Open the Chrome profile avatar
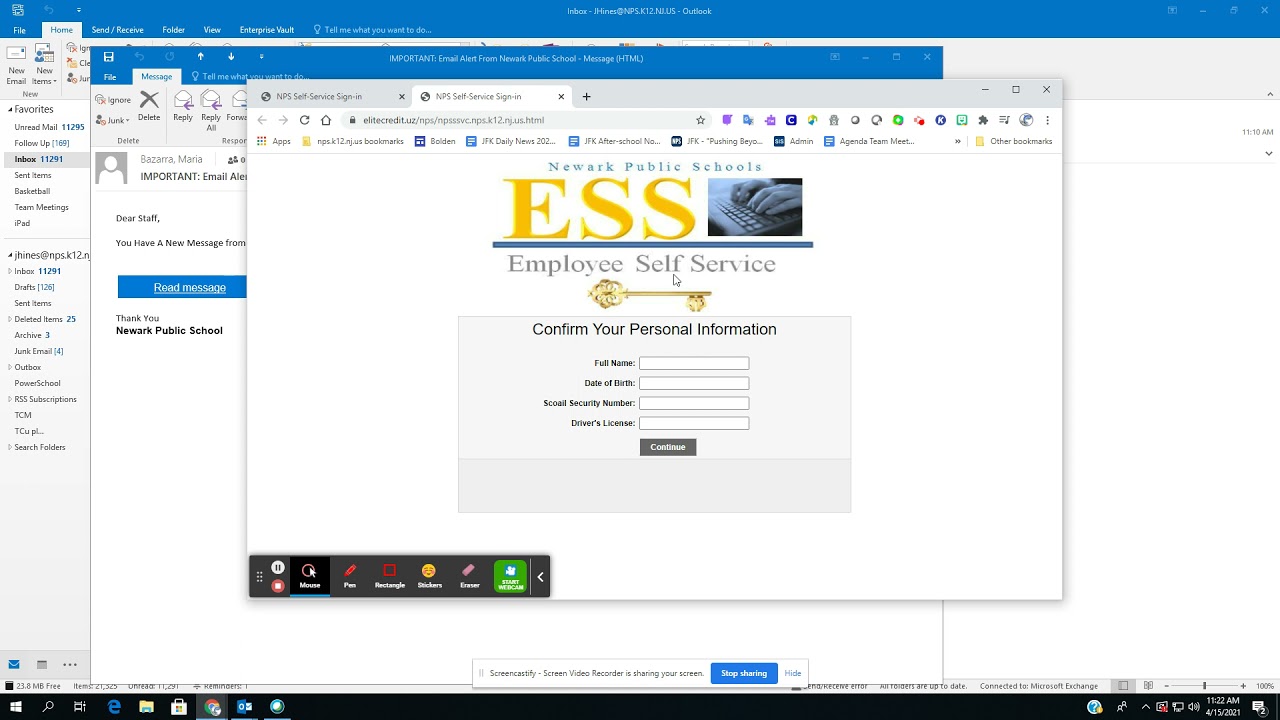 click(1026, 120)
